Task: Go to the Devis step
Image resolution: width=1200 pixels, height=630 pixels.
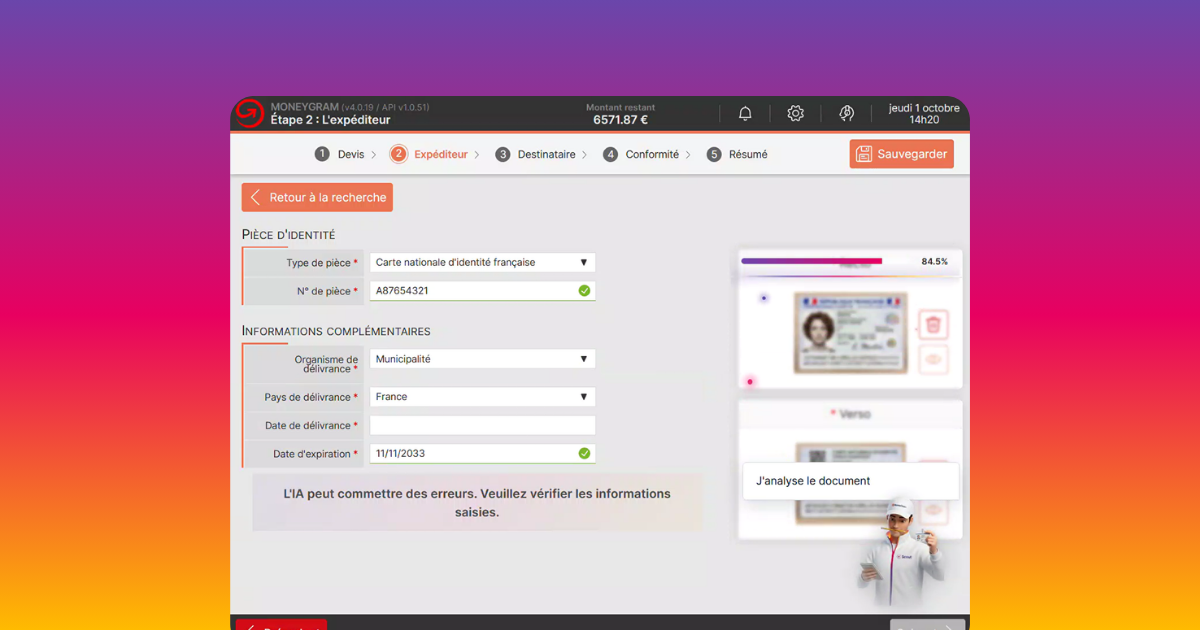Action: point(351,154)
